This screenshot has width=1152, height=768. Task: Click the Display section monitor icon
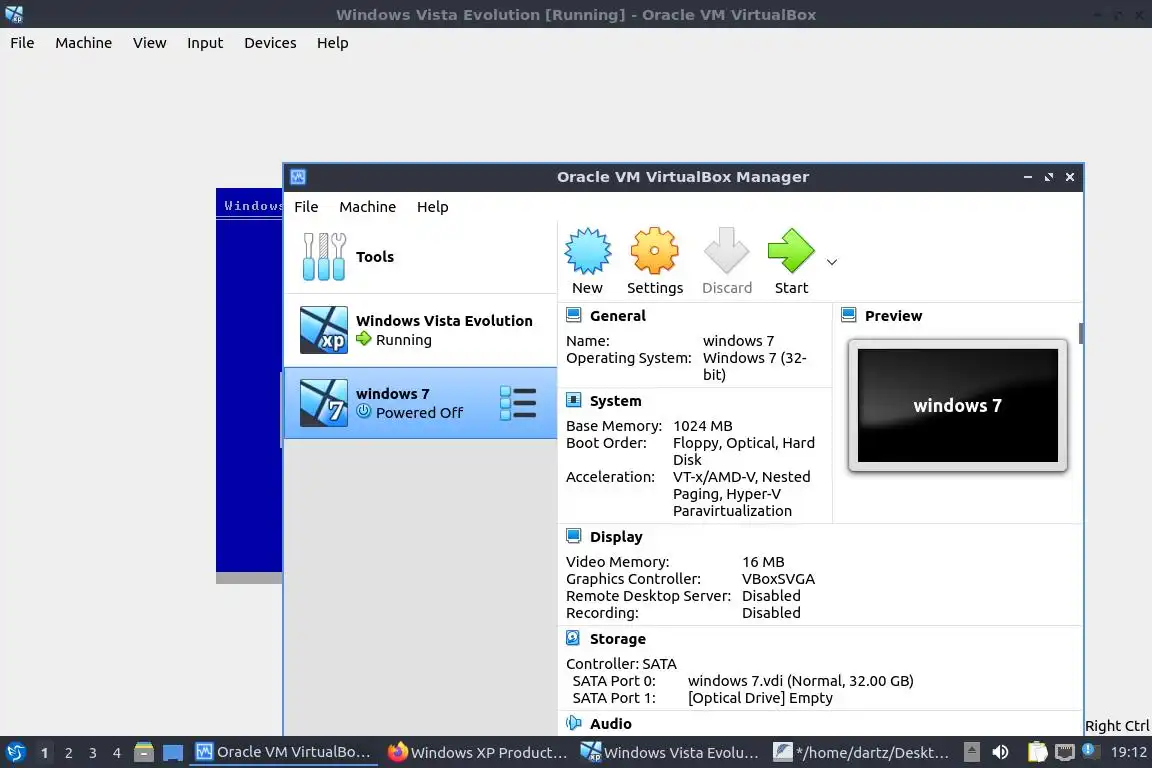point(574,536)
